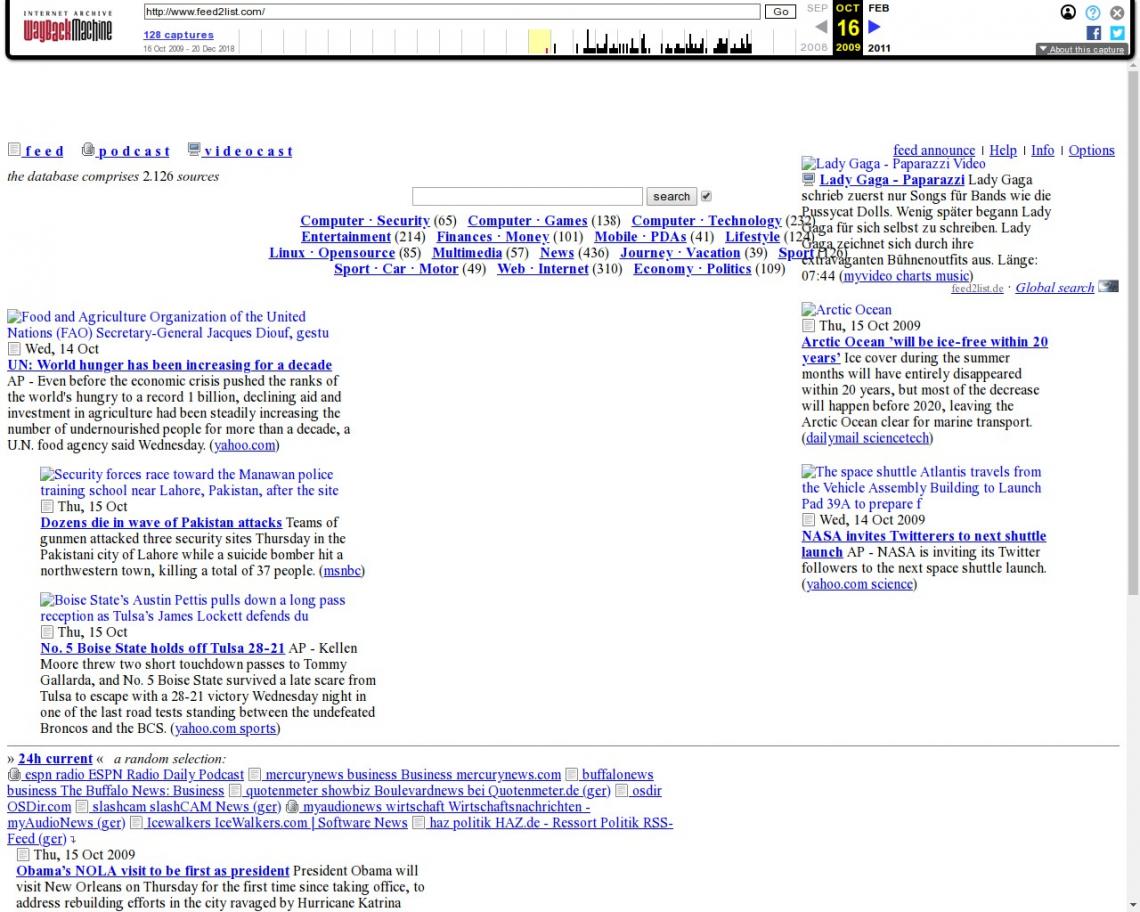The image size is (1140, 912).
Task: Open Entertainment category
Action: coord(346,236)
